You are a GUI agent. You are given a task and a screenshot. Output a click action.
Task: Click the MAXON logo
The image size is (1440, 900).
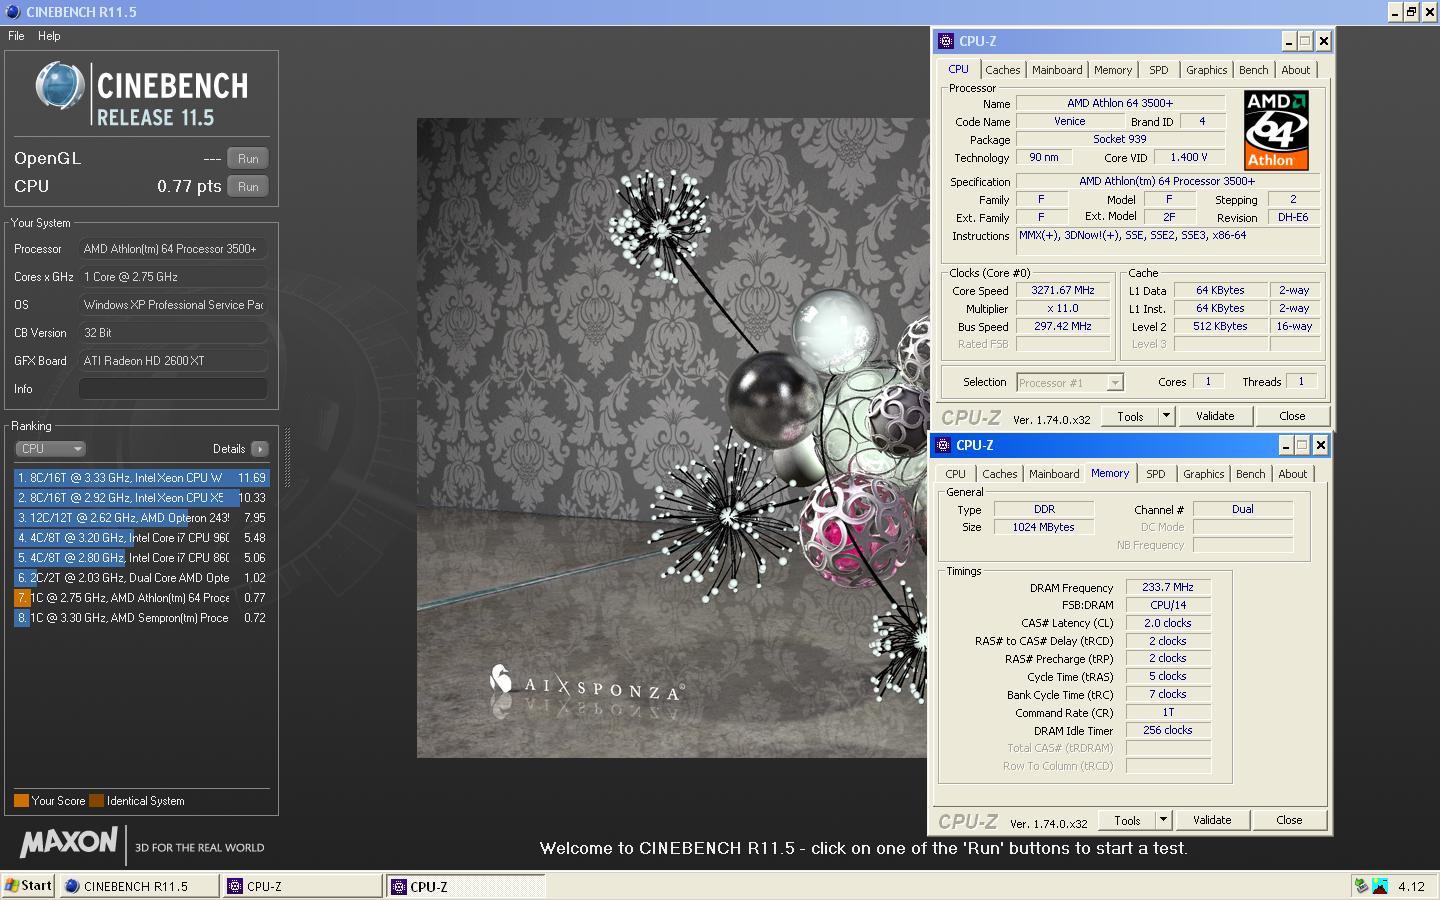pyautogui.click(x=69, y=841)
